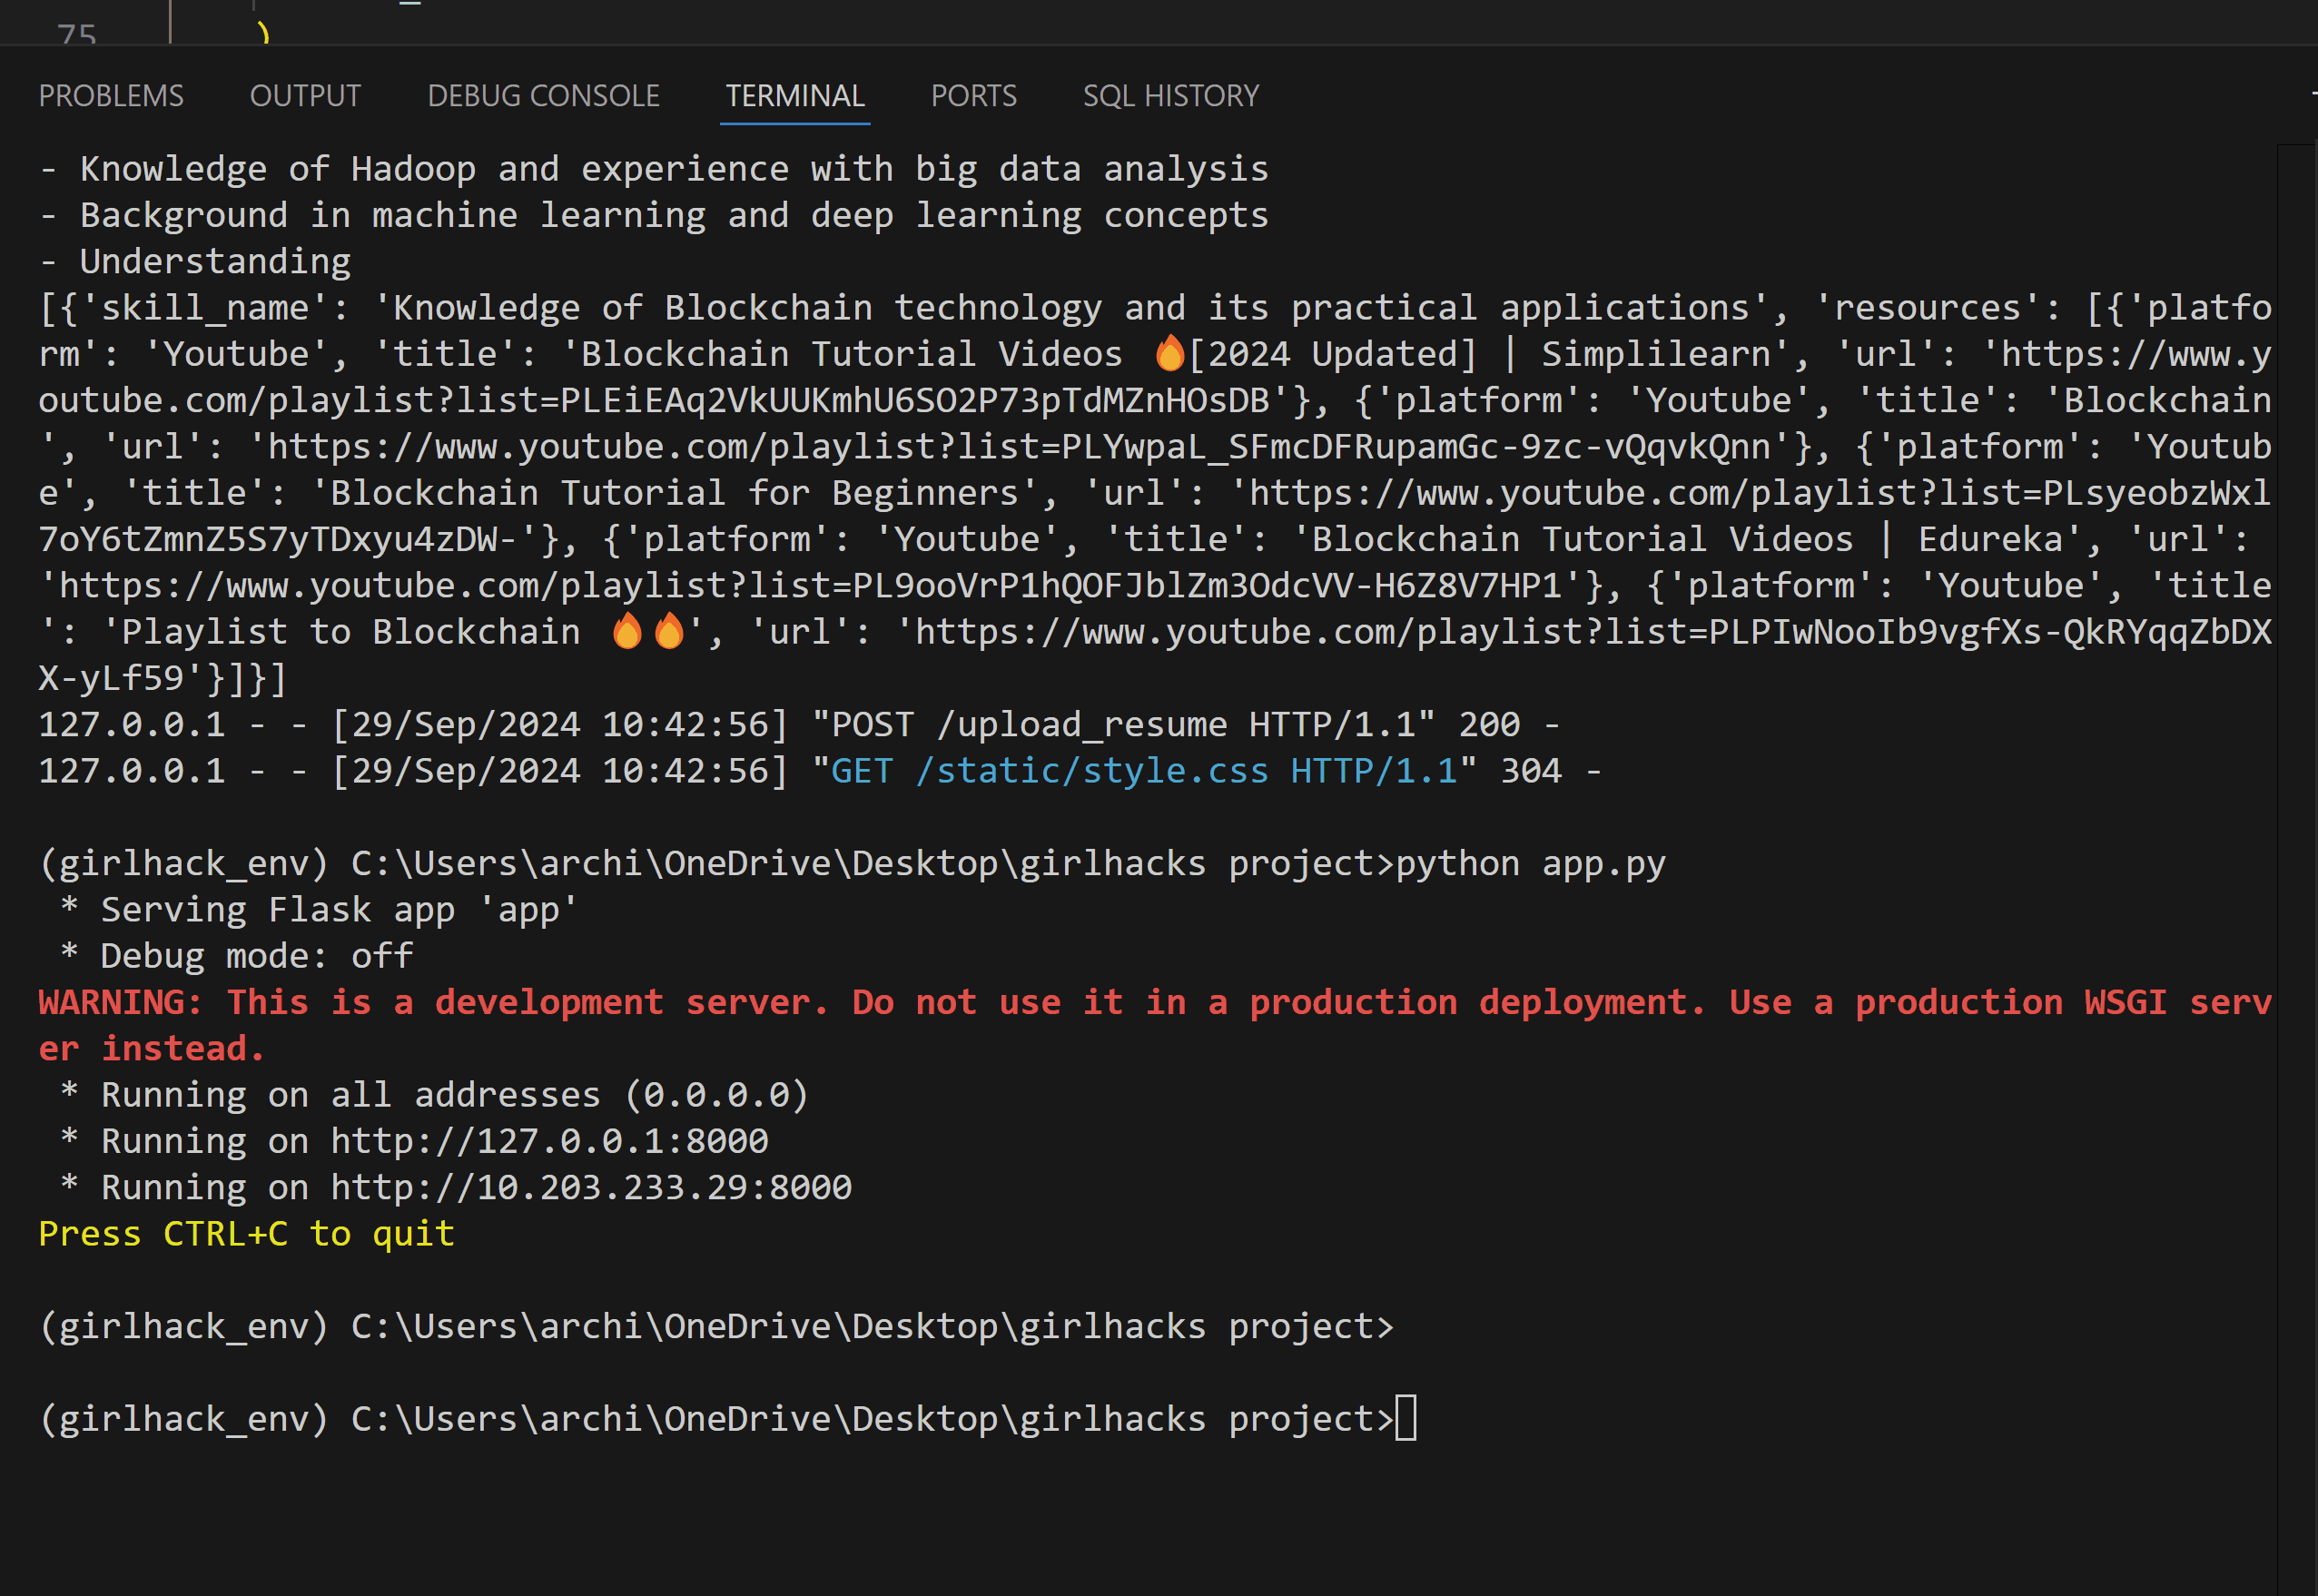Click the terminal cursor at last prompt
Screen dimensions: 2318x1596
point(1405,1418)
